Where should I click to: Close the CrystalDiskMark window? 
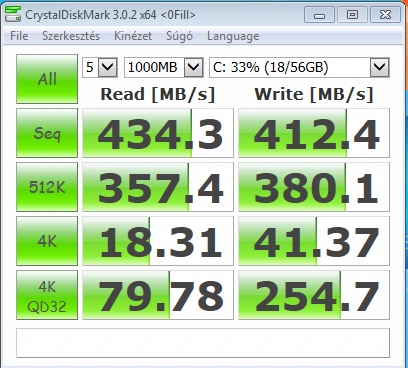pos(385,15)
